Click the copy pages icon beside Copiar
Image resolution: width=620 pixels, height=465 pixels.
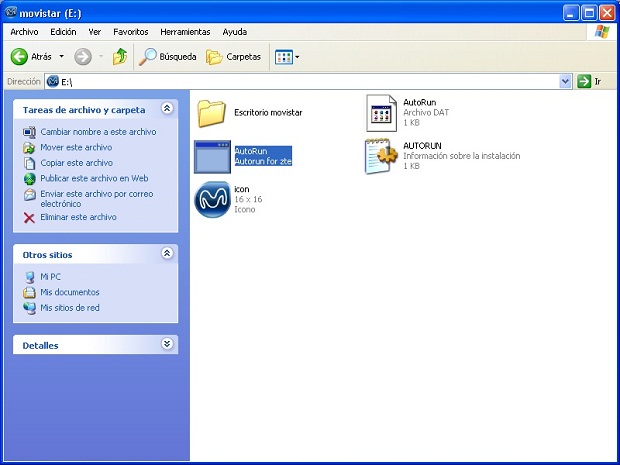(29, 163)
